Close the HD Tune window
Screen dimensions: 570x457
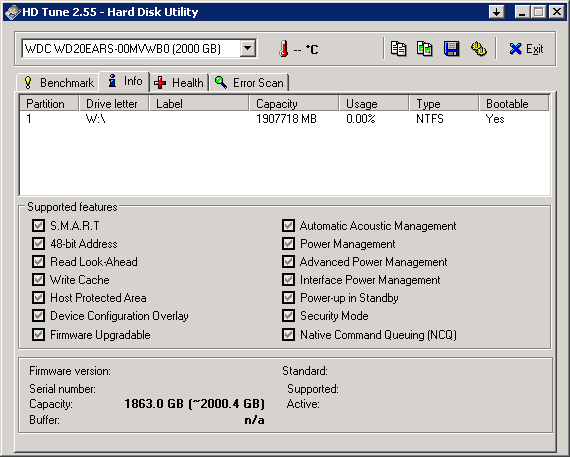point(557,12)
